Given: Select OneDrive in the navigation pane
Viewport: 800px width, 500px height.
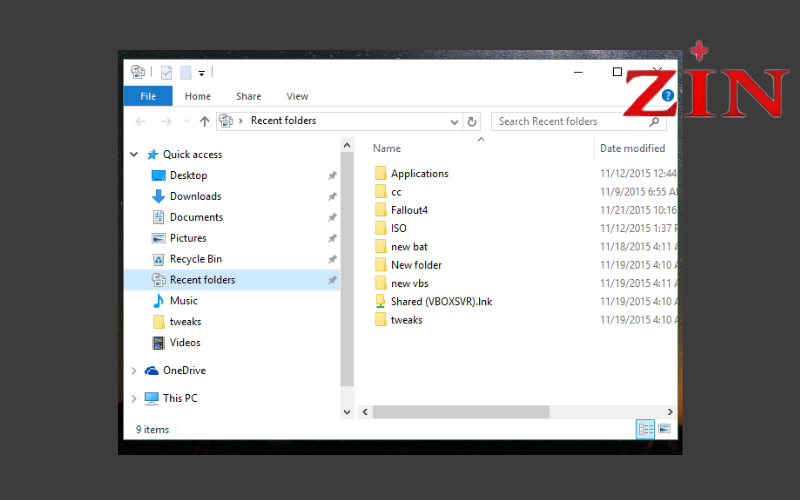Looking at the screenshot, I should point(184,370).
